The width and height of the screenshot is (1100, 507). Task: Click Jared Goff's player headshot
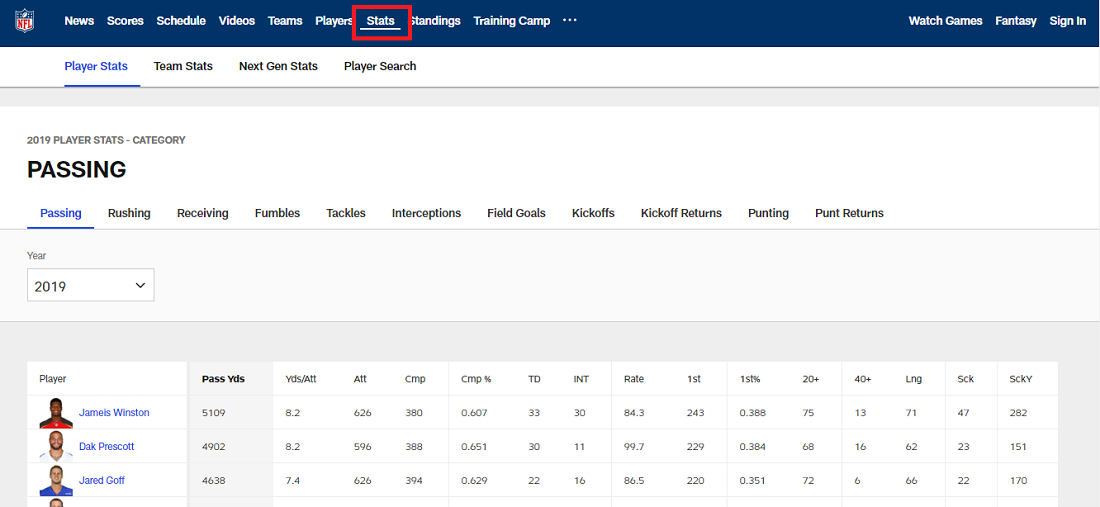[x=56, y=481]
